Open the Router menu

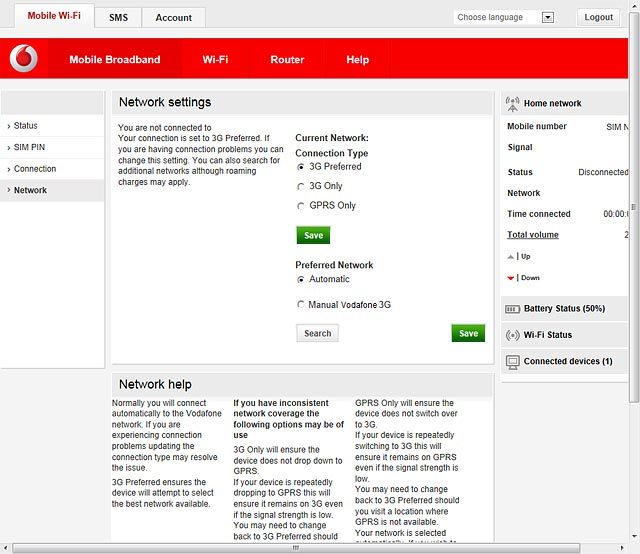click(x=287, y=60)
